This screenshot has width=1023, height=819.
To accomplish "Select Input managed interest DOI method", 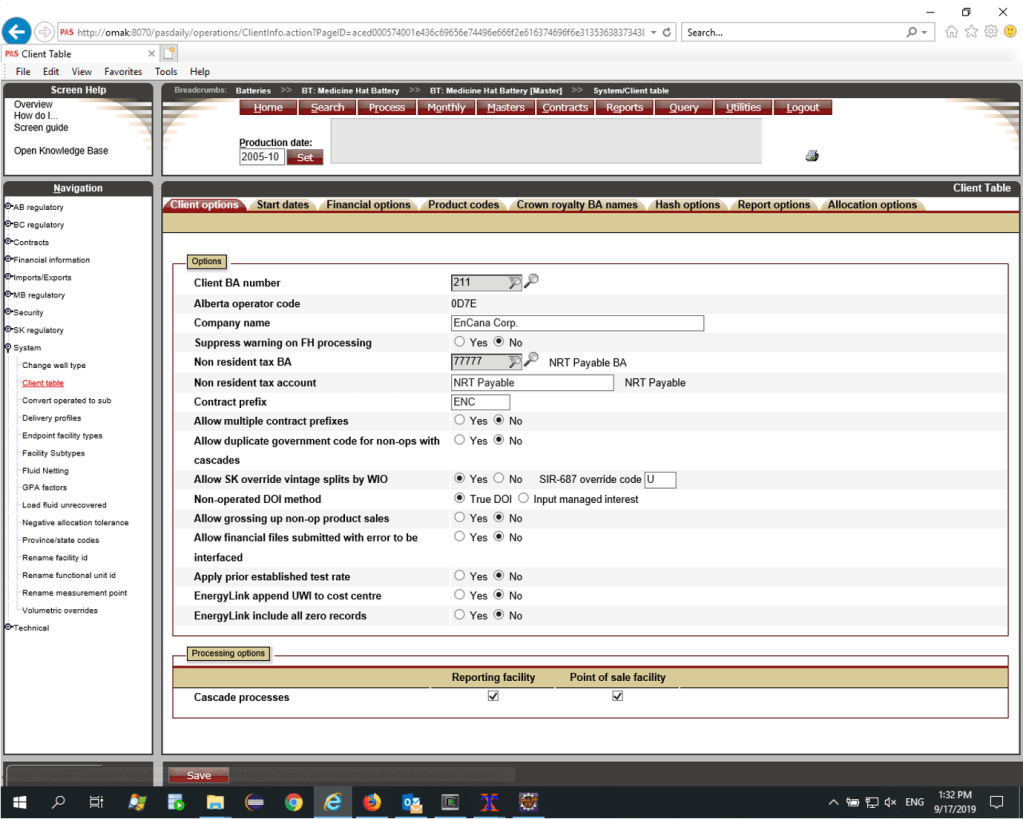I will (x=523, y=499).
